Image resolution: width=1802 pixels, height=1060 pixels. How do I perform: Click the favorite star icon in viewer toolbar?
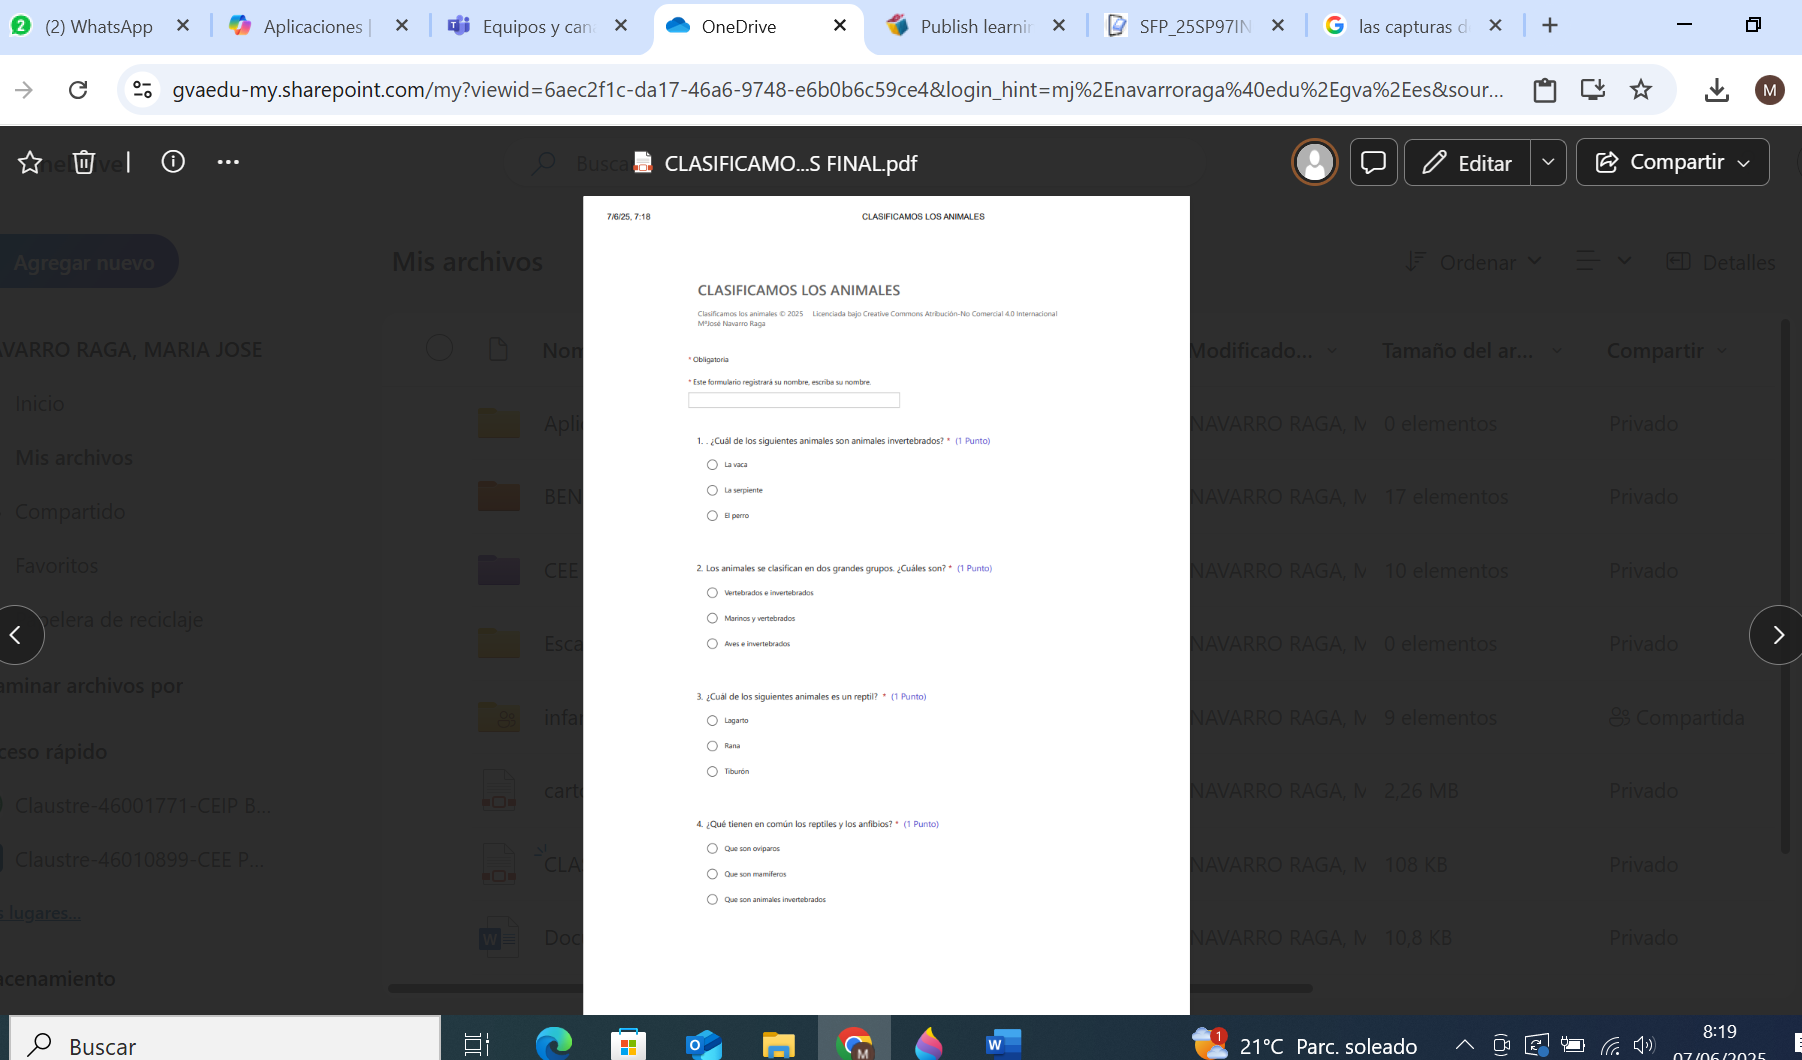pos(30,162)
